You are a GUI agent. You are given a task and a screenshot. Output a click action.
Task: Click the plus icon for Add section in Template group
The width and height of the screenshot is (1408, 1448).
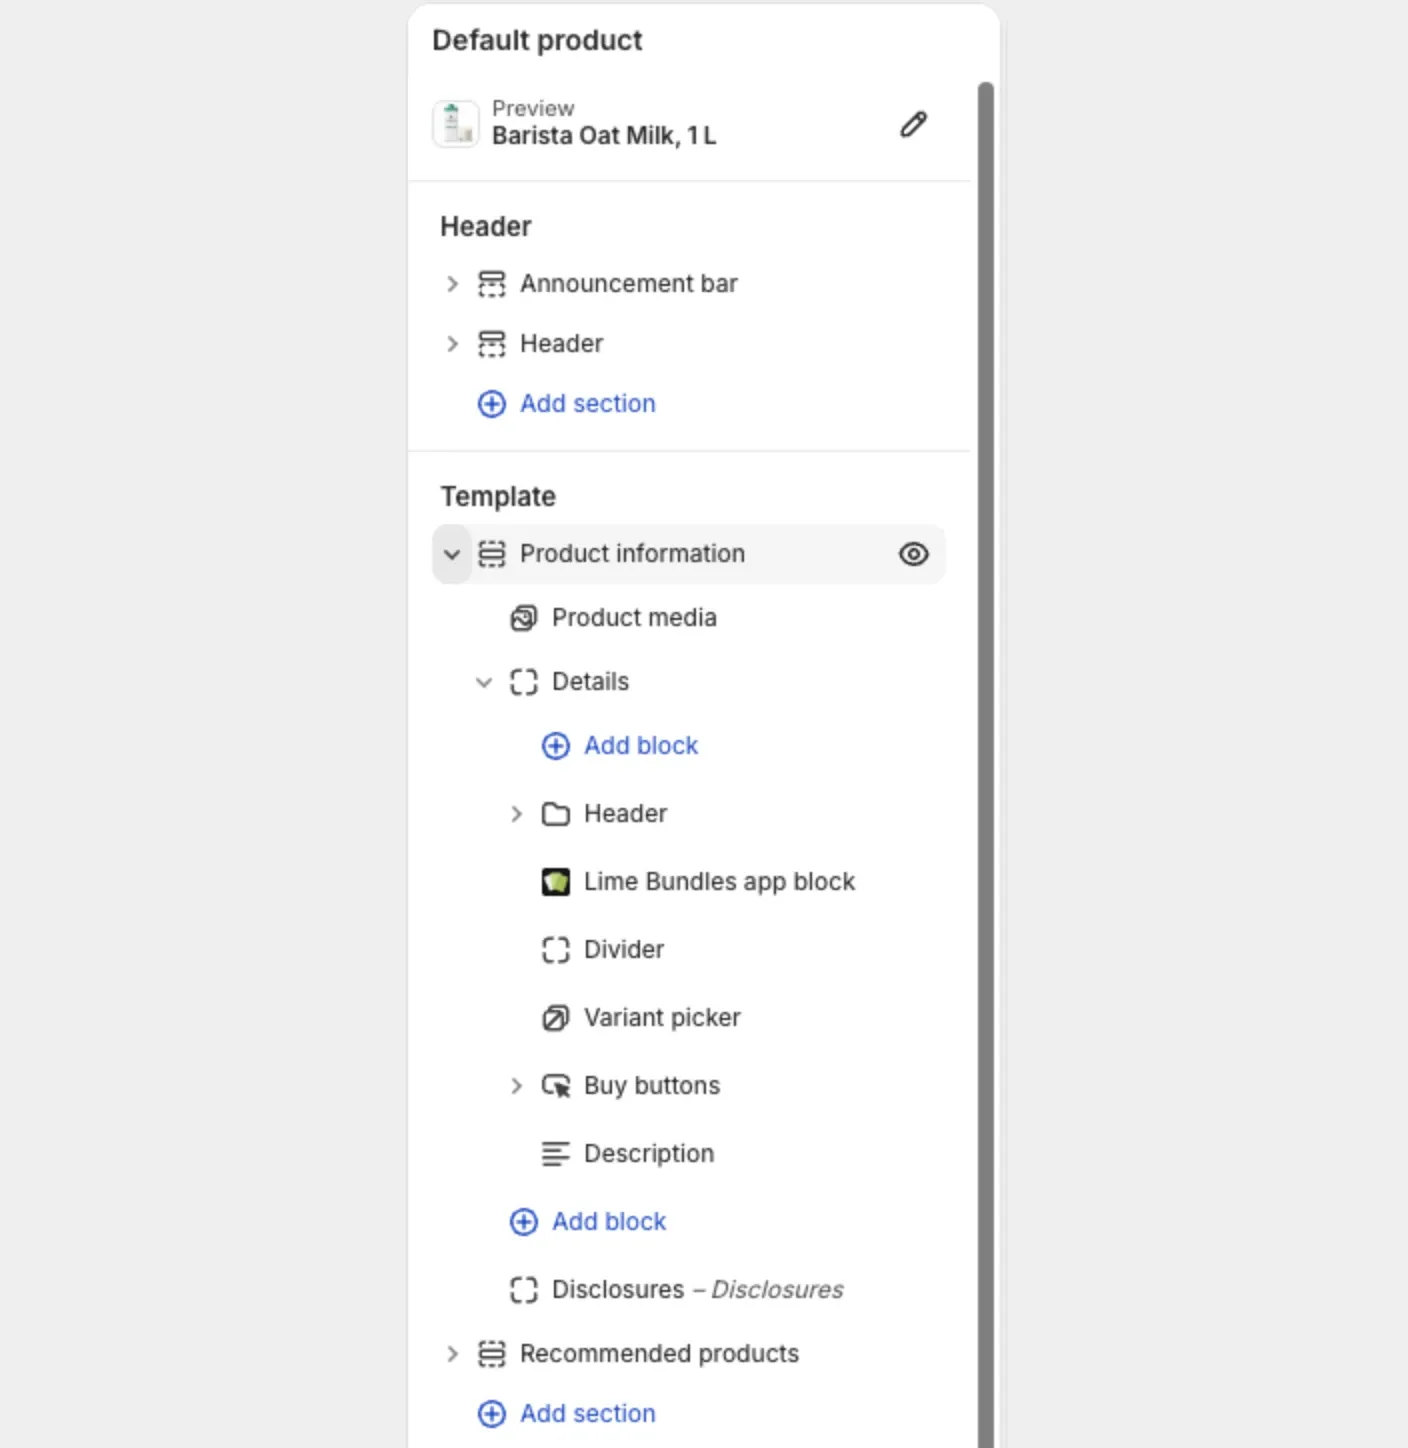[491, 1414]
